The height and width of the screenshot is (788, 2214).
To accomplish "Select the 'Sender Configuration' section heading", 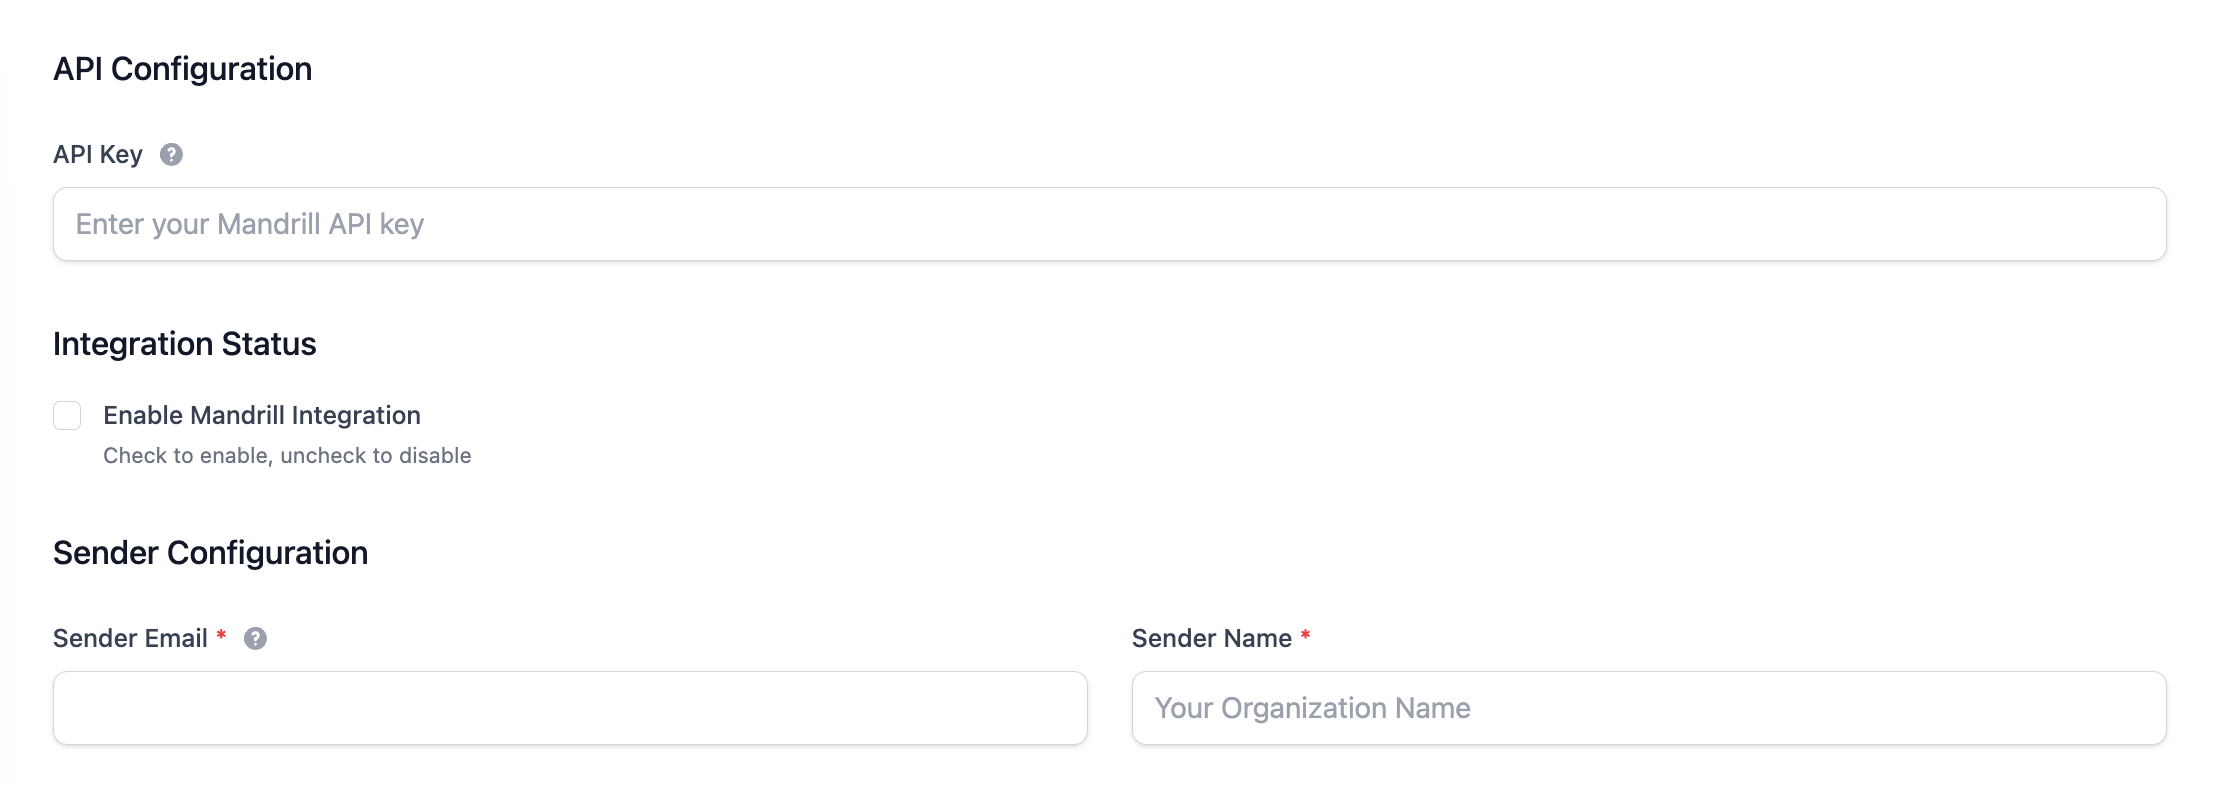I will [211, 553].
